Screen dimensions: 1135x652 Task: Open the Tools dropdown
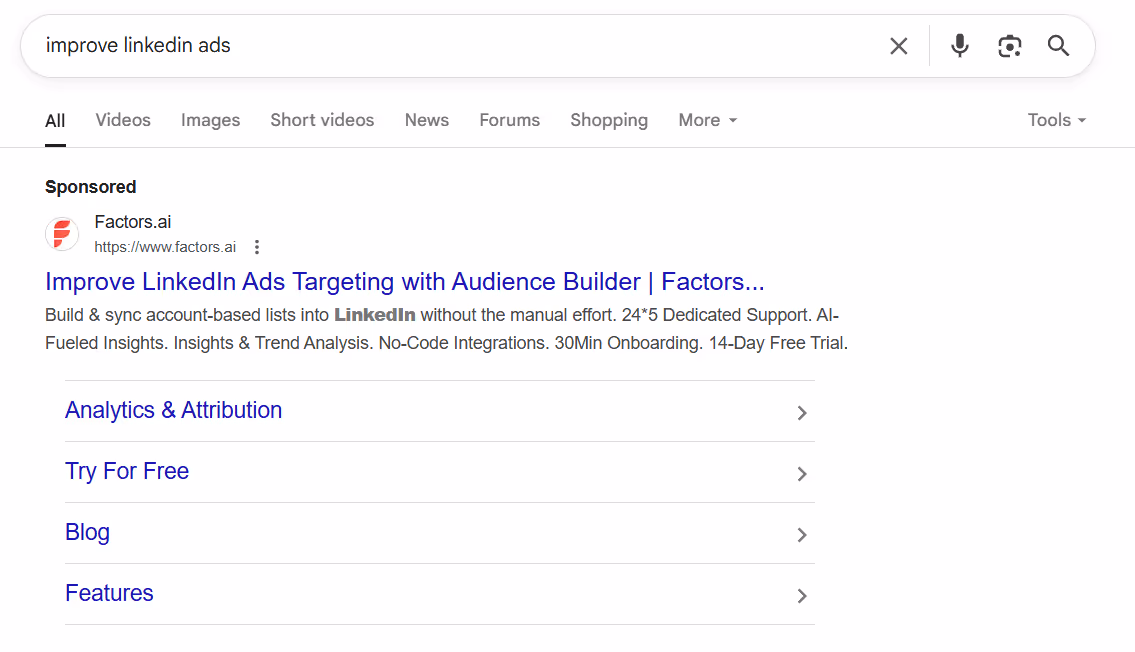(x=1057, y=120)
